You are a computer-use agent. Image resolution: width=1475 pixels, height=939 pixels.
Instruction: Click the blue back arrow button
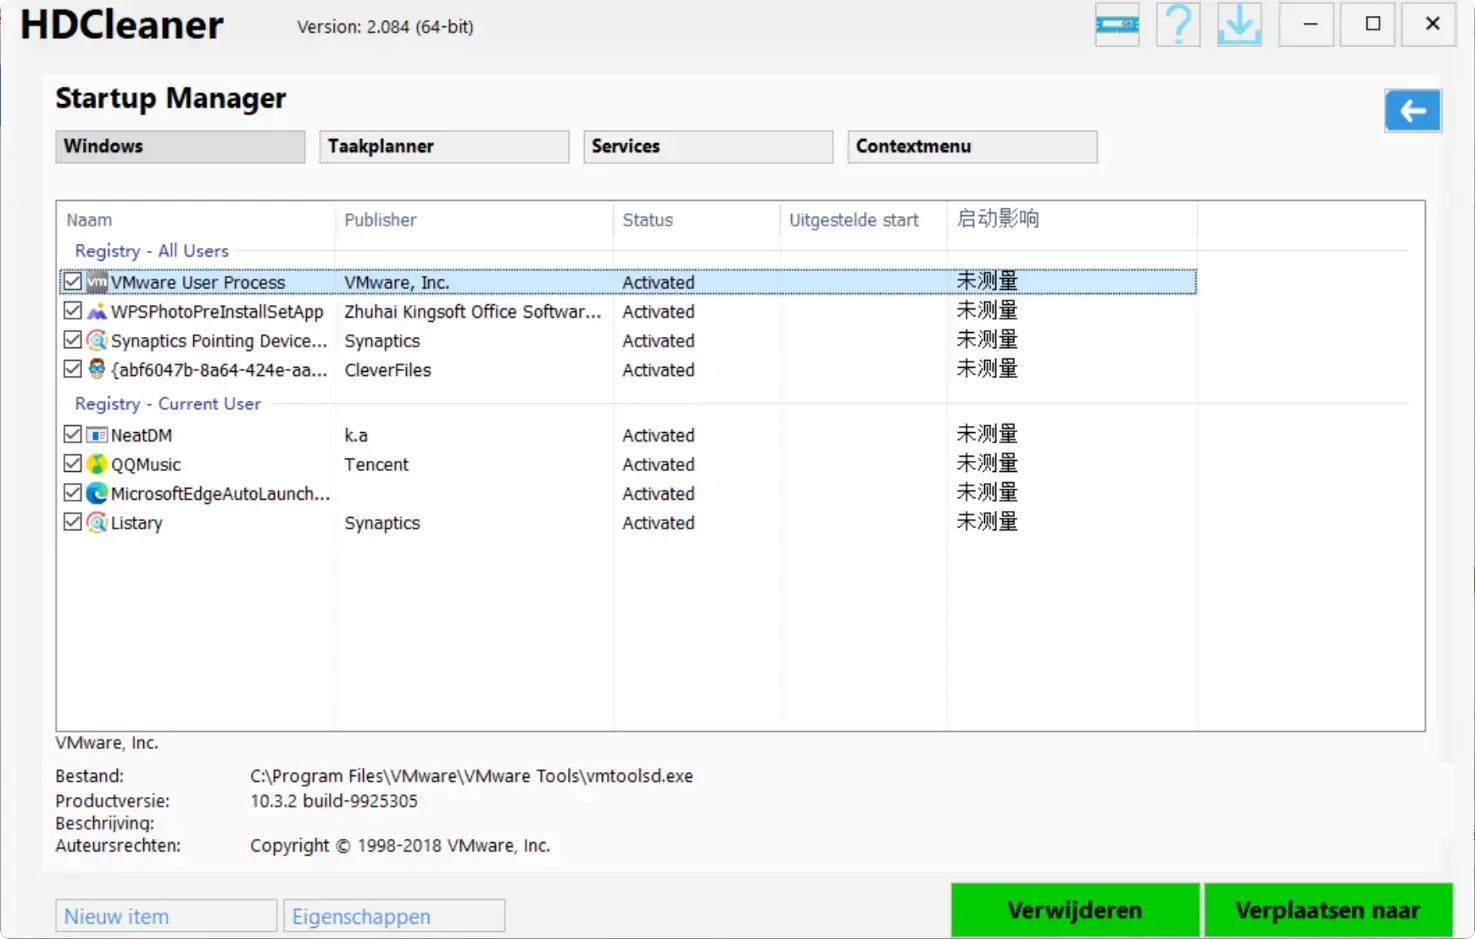[x=1412, y=111]
